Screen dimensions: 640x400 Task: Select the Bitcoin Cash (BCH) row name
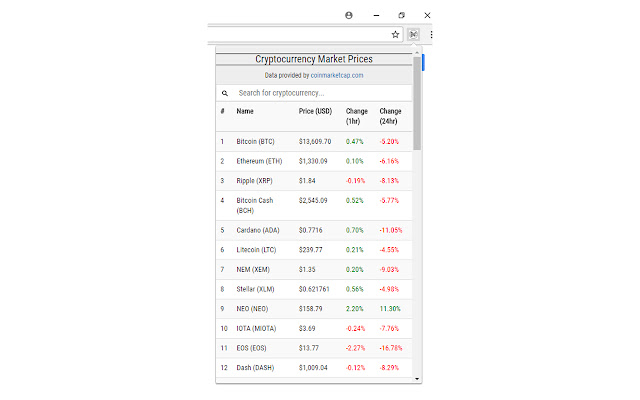(255, 205)
